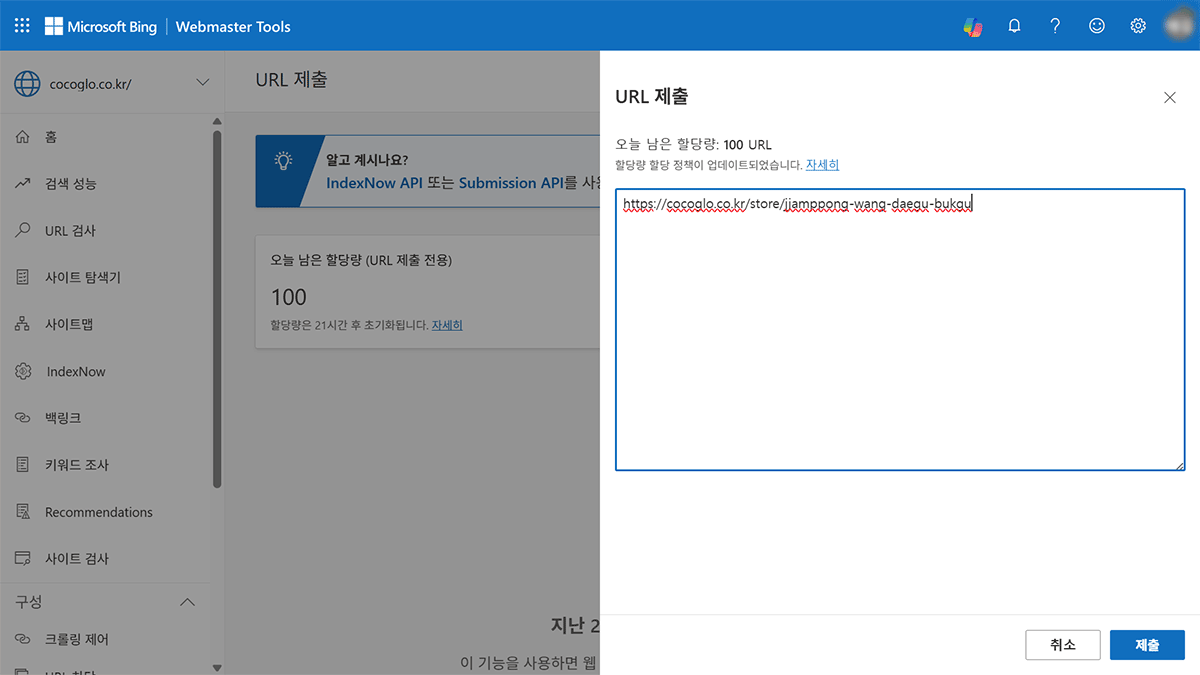Image resolution: width=1200 pixels, height=675 pixels.
Task: Open the feedback smiley icon
Action: (x=1097, y=26)
